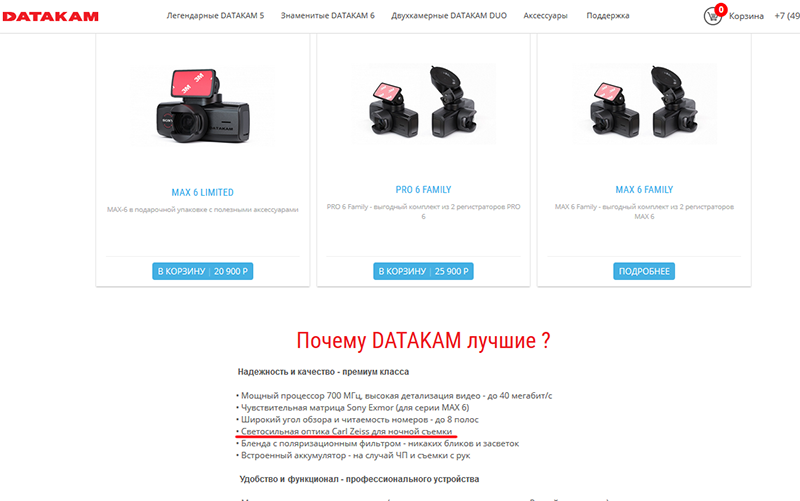Open Двухкамерные DATAKAM DUO menu
This screenshot has height=501, width=800.
[x=449, y=16]
